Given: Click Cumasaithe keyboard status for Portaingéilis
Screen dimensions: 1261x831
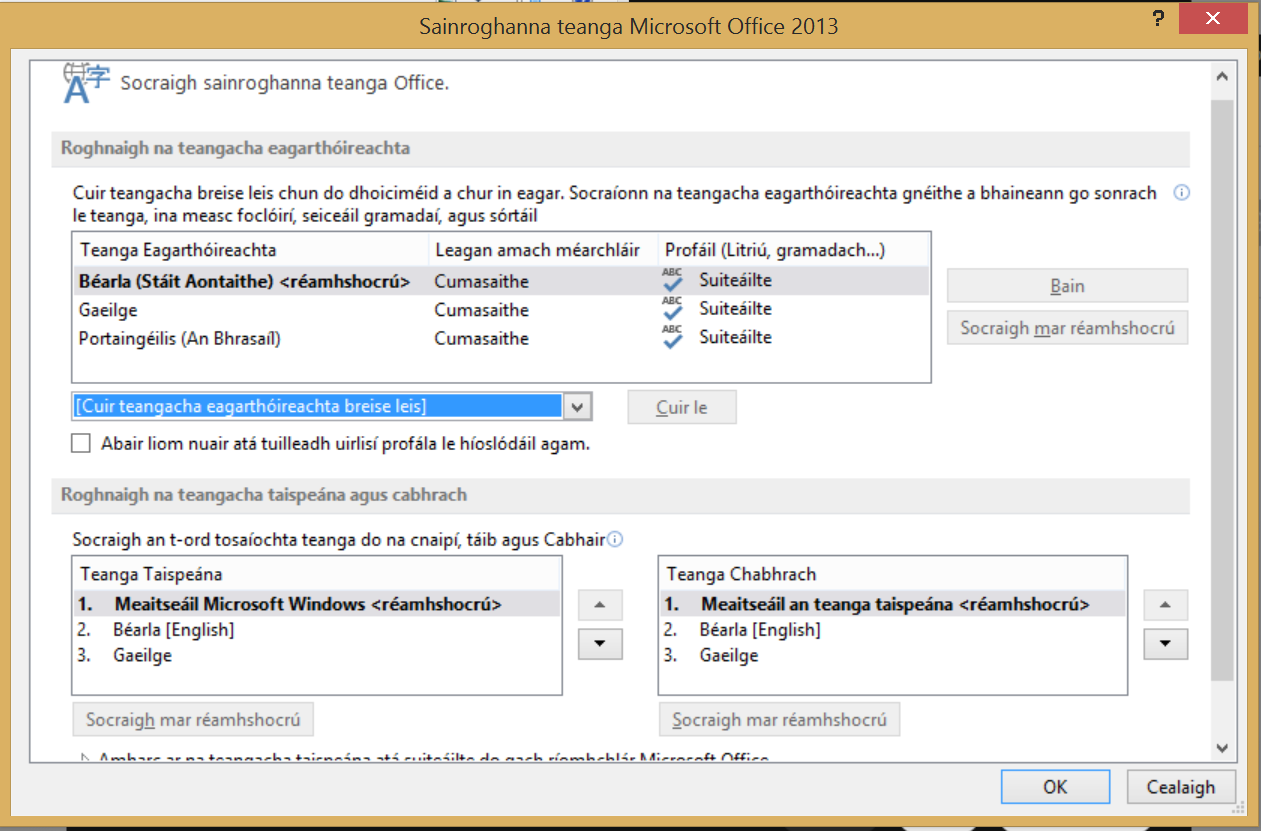Looking at the screenshot, I should [x=481, y=338].
